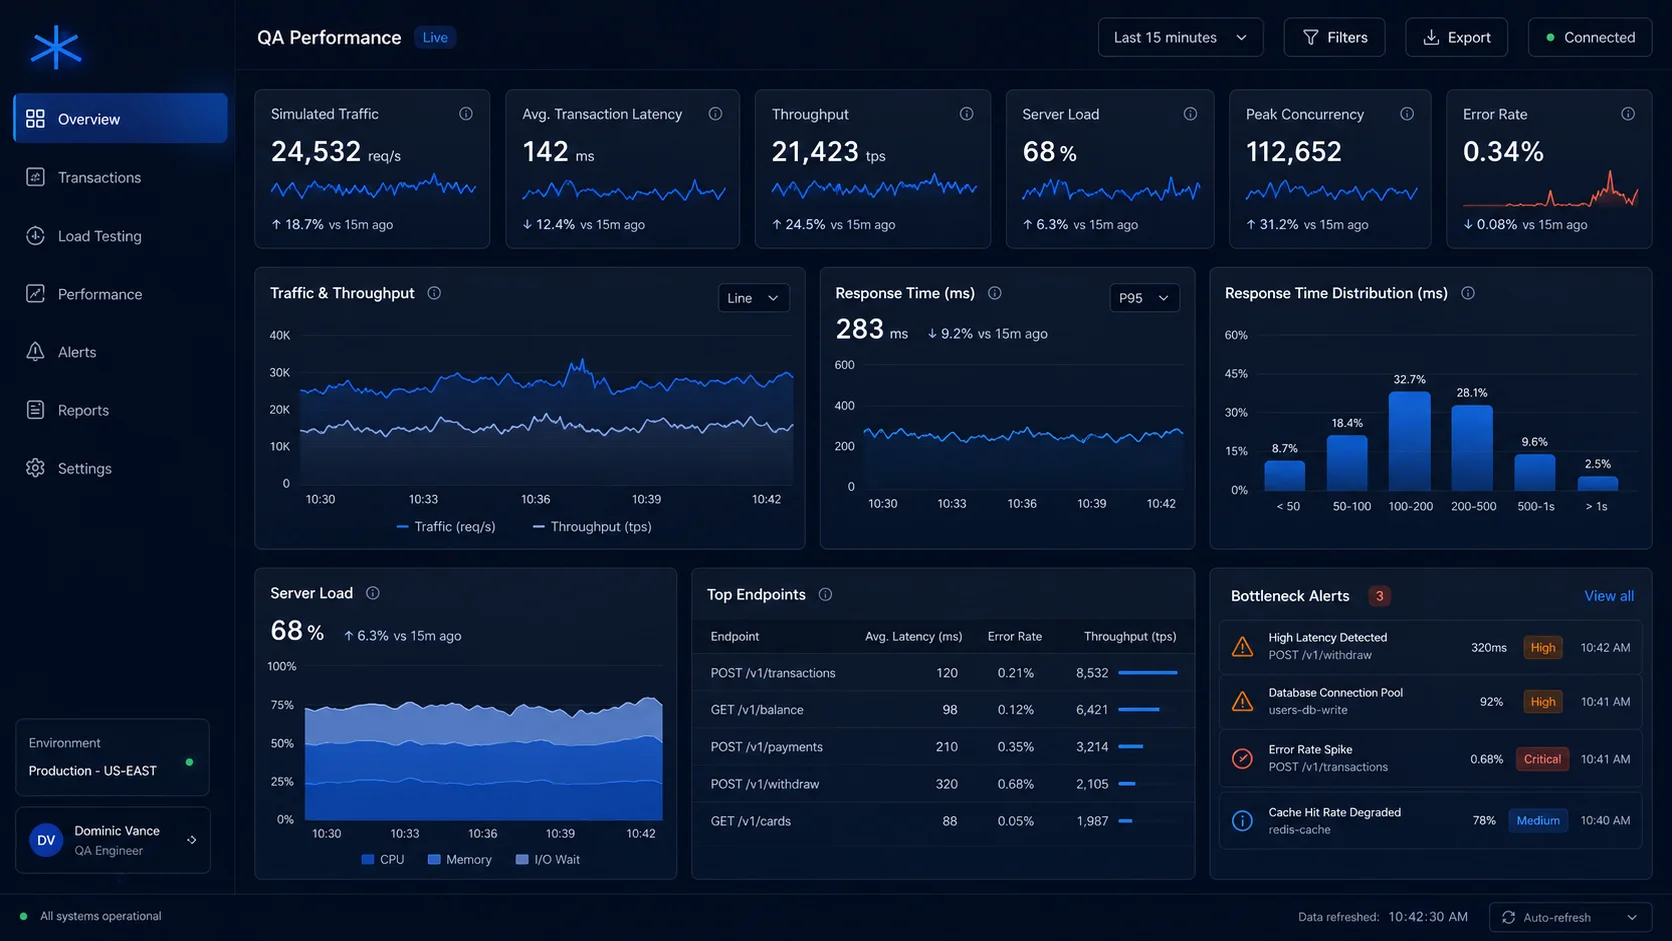Click warning icon for High Latency Detected
Image resolution: width=1672 pixels, height=941 pixels.
click(x=1242, y=647)
